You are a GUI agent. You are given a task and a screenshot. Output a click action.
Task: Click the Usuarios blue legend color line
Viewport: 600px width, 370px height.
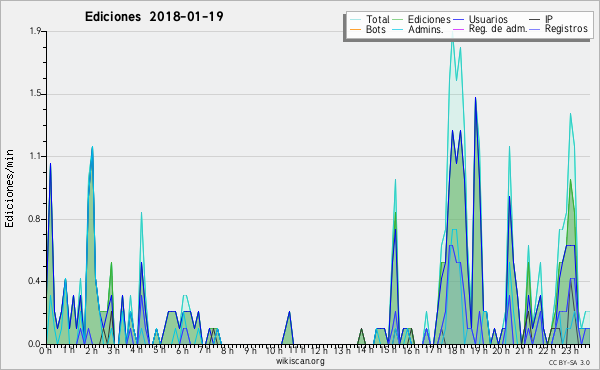(458, 20)
